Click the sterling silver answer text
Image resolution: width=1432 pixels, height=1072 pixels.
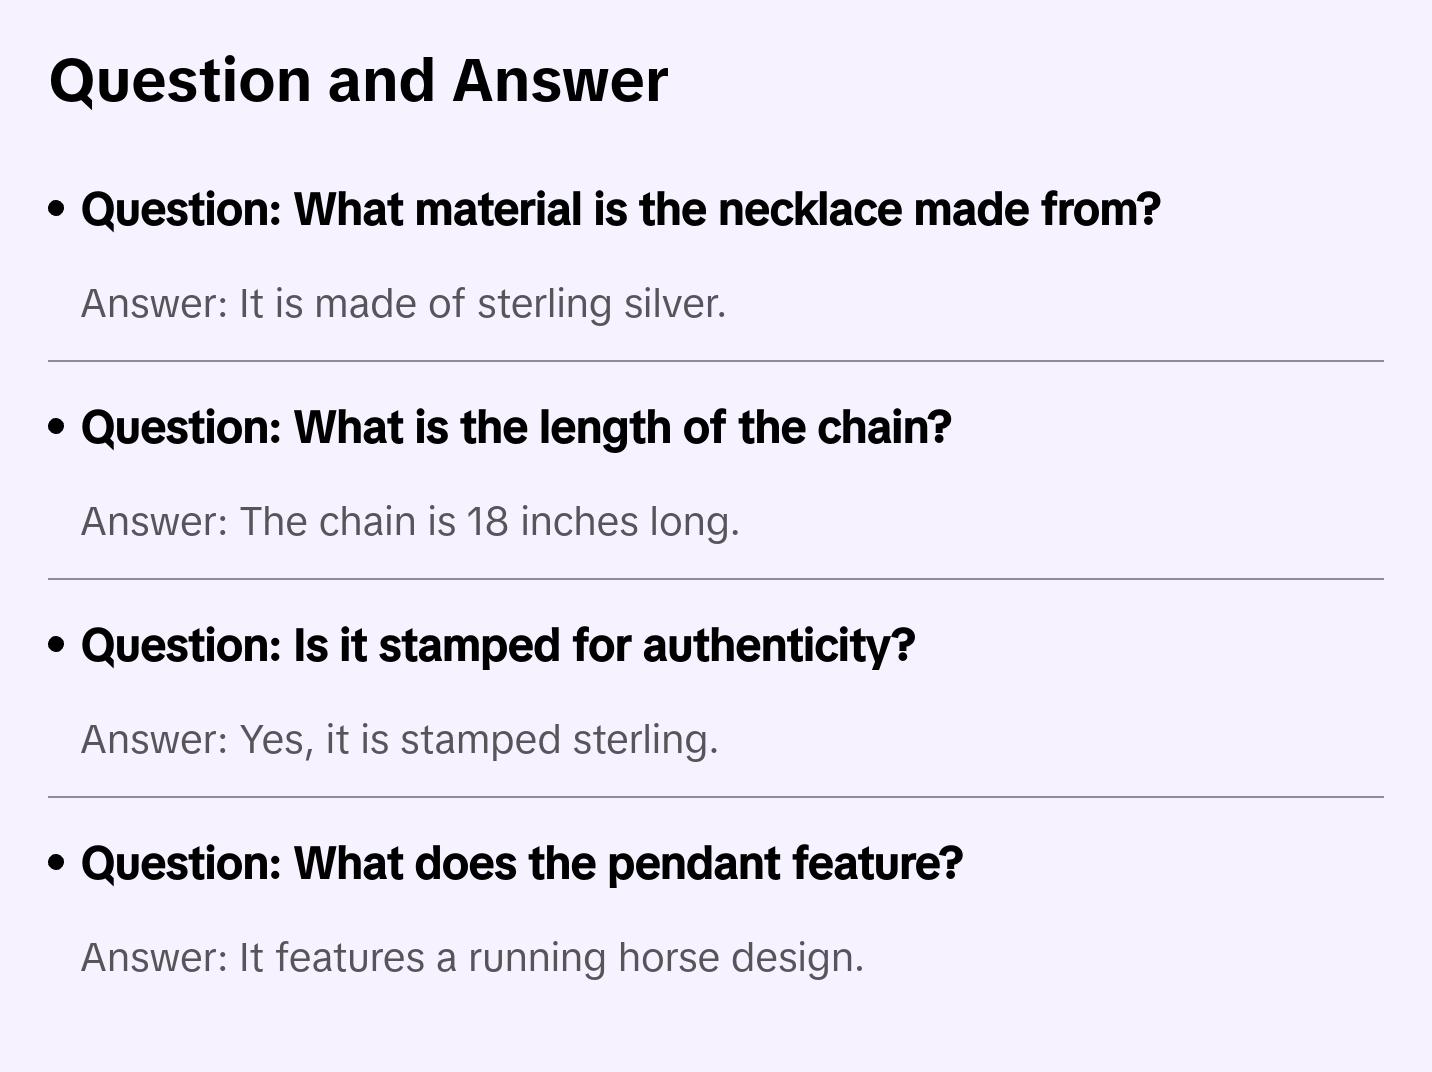point(403,304)
